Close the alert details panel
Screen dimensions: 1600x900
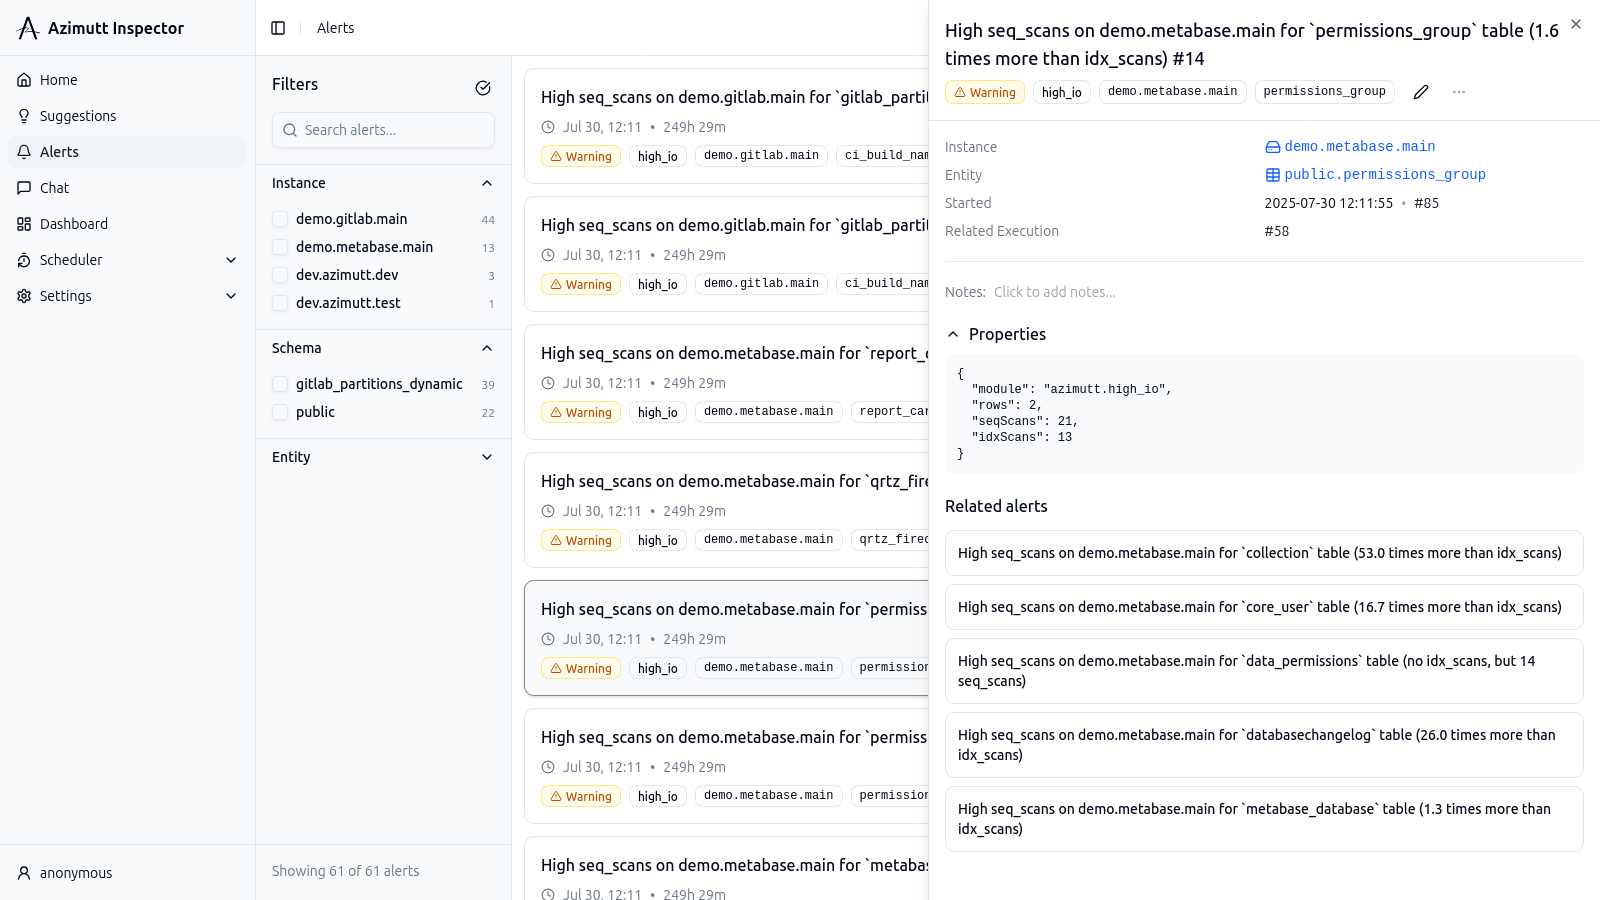click(x=1576, y=24)
